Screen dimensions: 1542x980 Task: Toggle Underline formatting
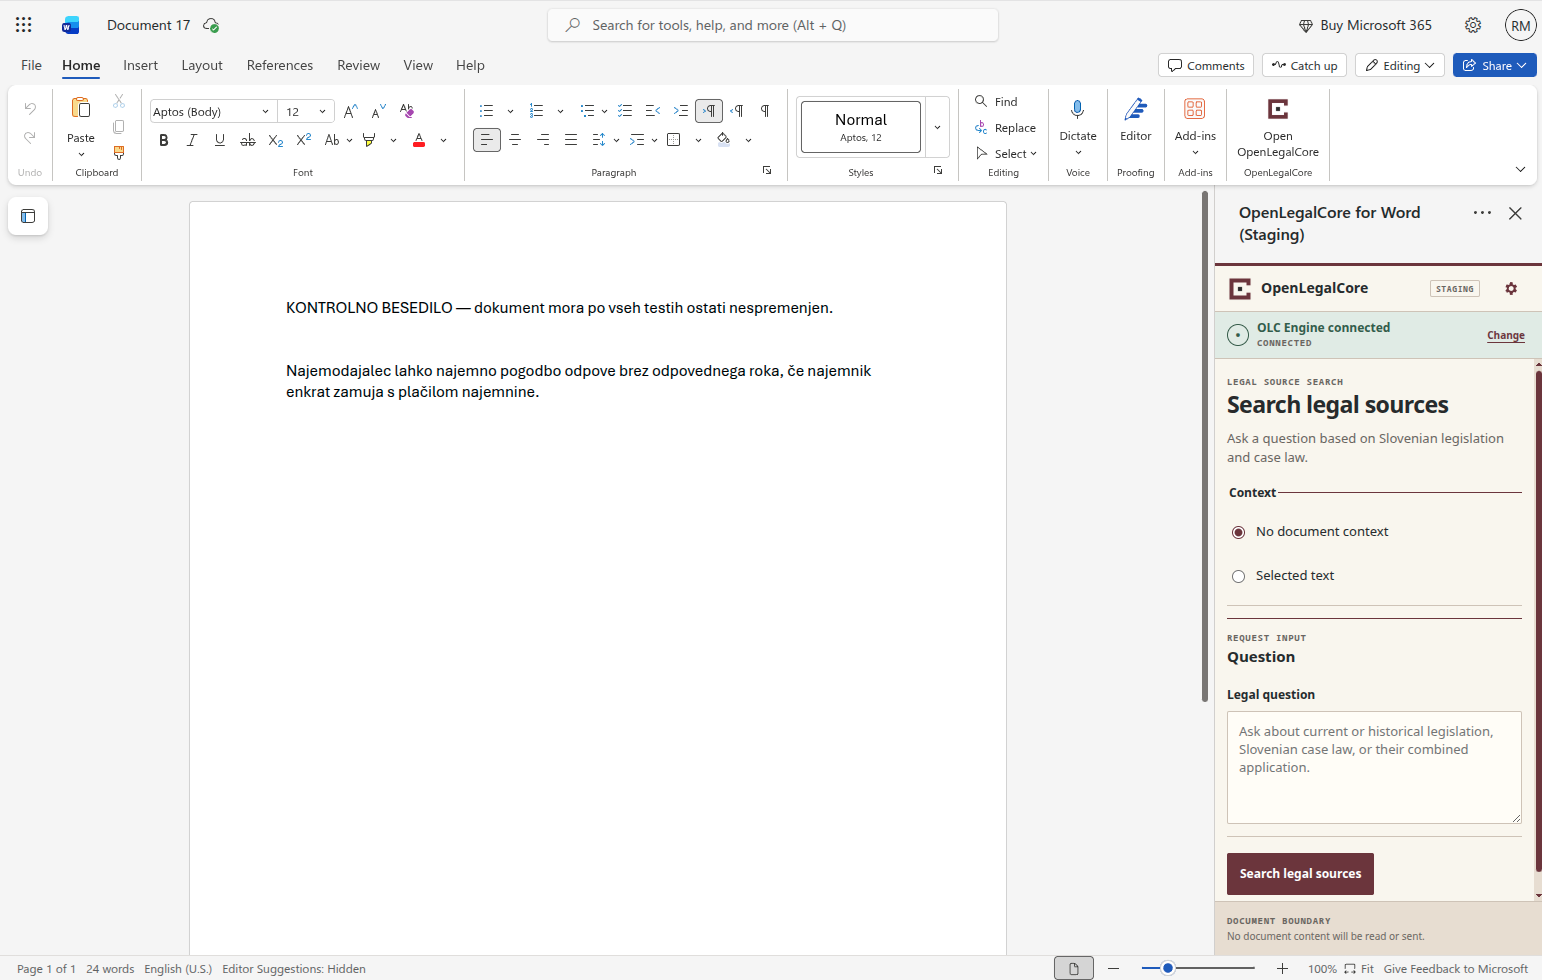coord(220,140)
